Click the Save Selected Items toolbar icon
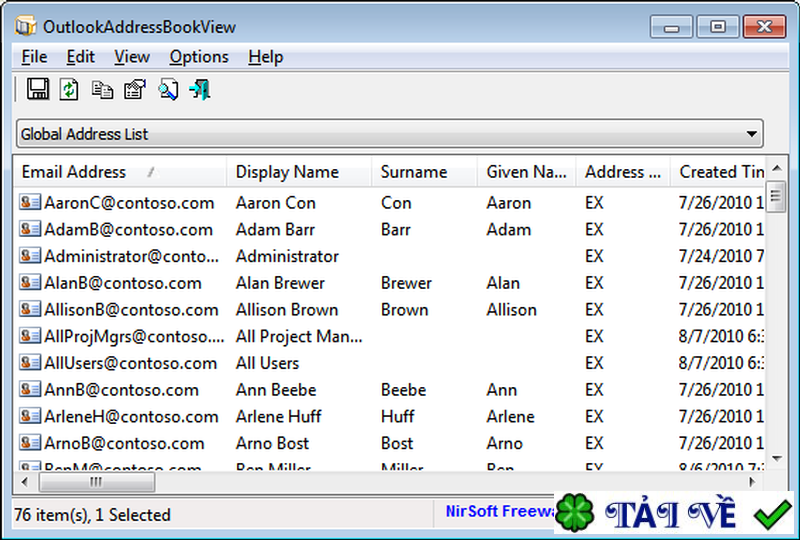Screen dimensions: 800x540 pyautogui.click(x=38, y=89)
